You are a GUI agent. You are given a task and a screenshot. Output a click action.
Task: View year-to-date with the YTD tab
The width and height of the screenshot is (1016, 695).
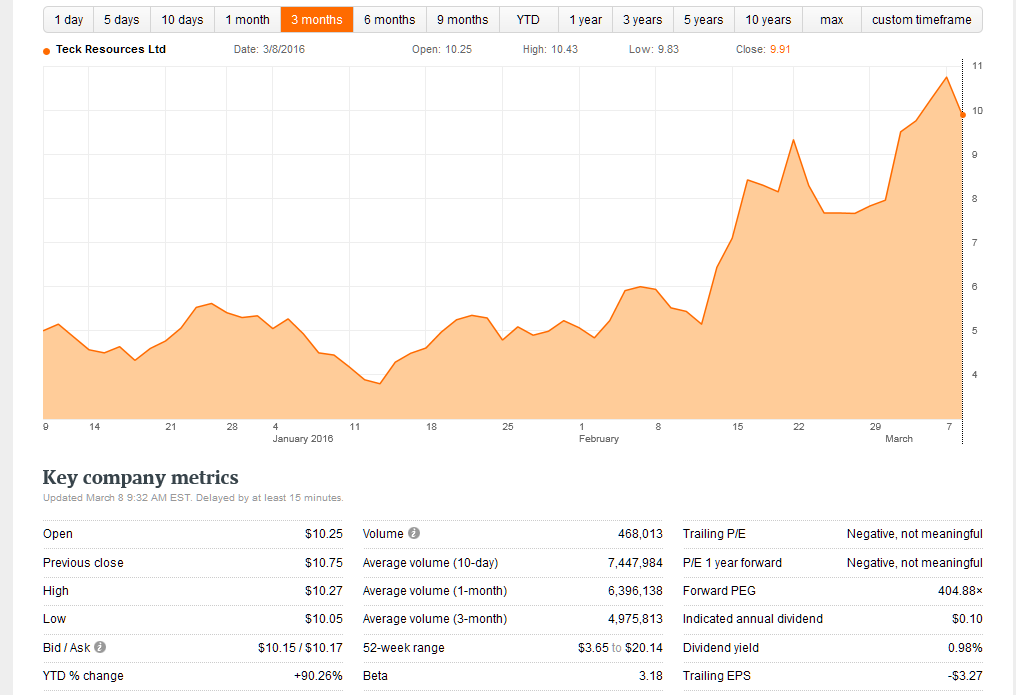(x=528, y=20)
